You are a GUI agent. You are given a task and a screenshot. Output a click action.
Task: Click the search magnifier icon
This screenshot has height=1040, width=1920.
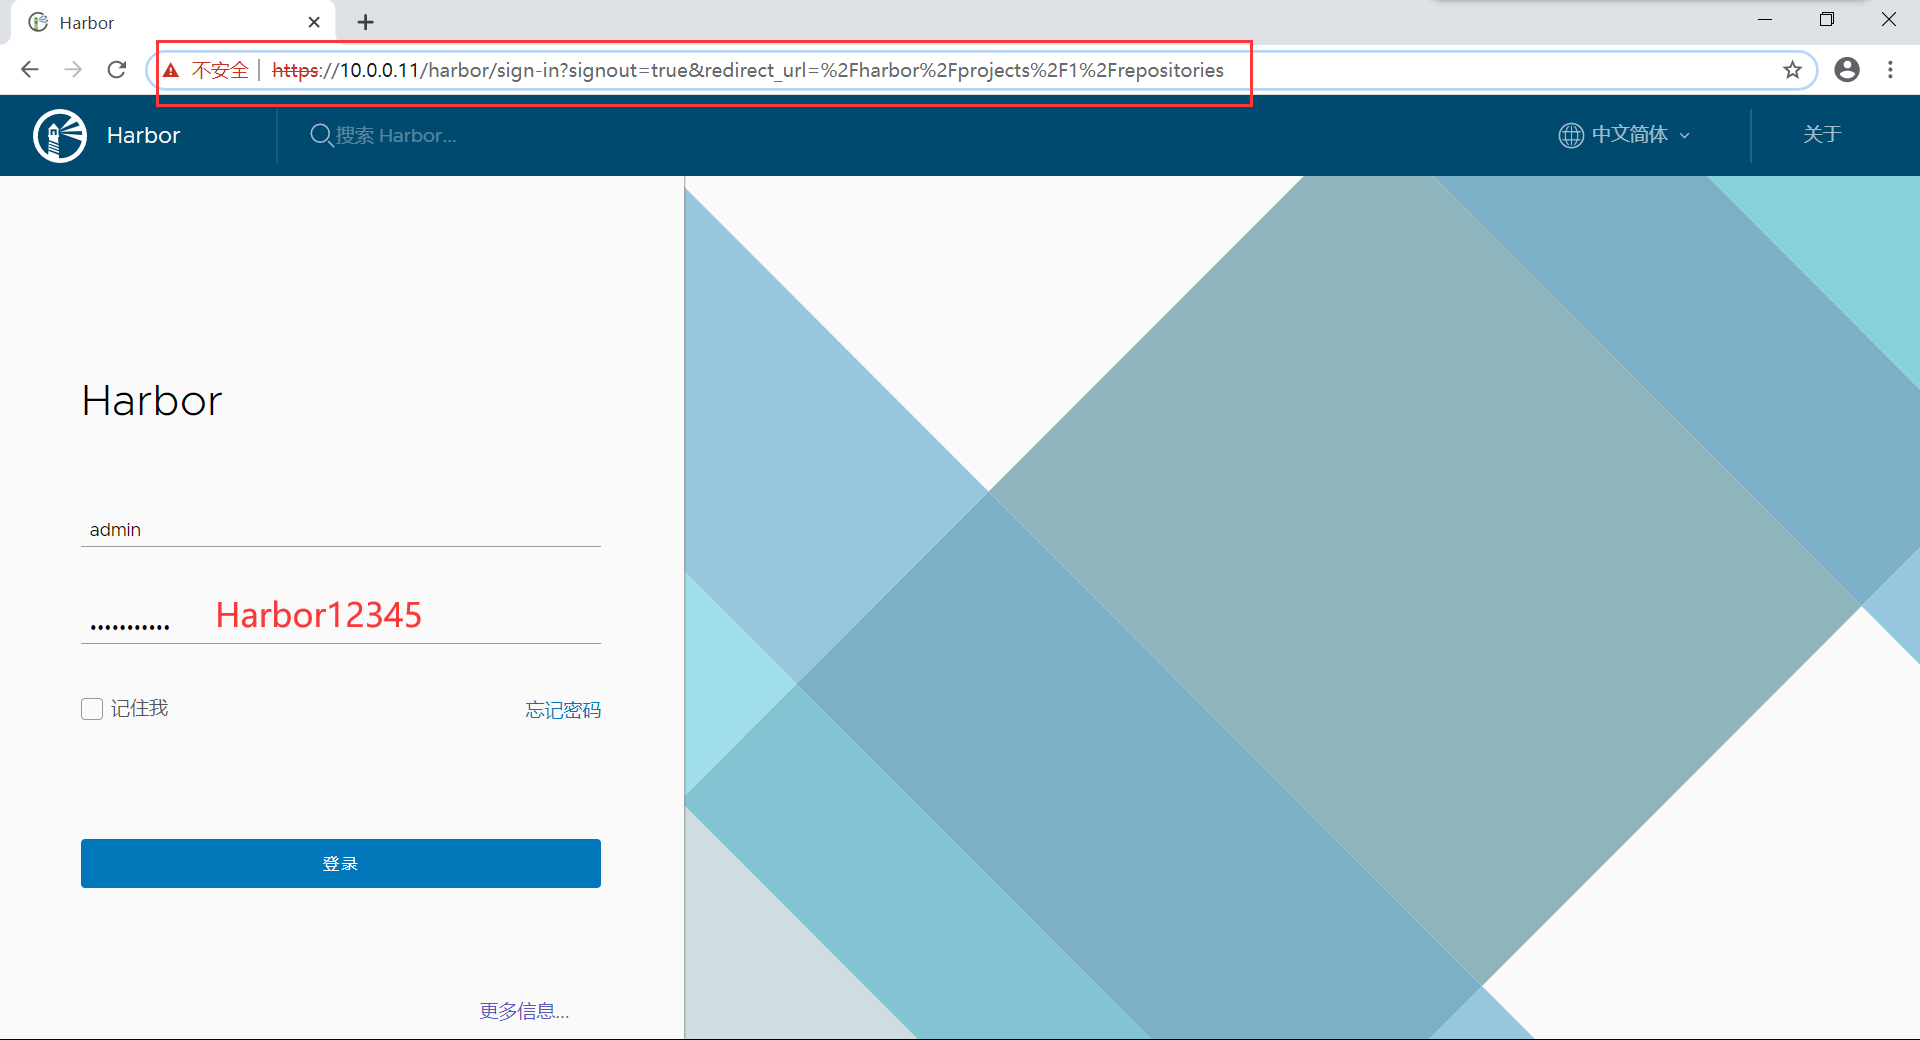321,135
